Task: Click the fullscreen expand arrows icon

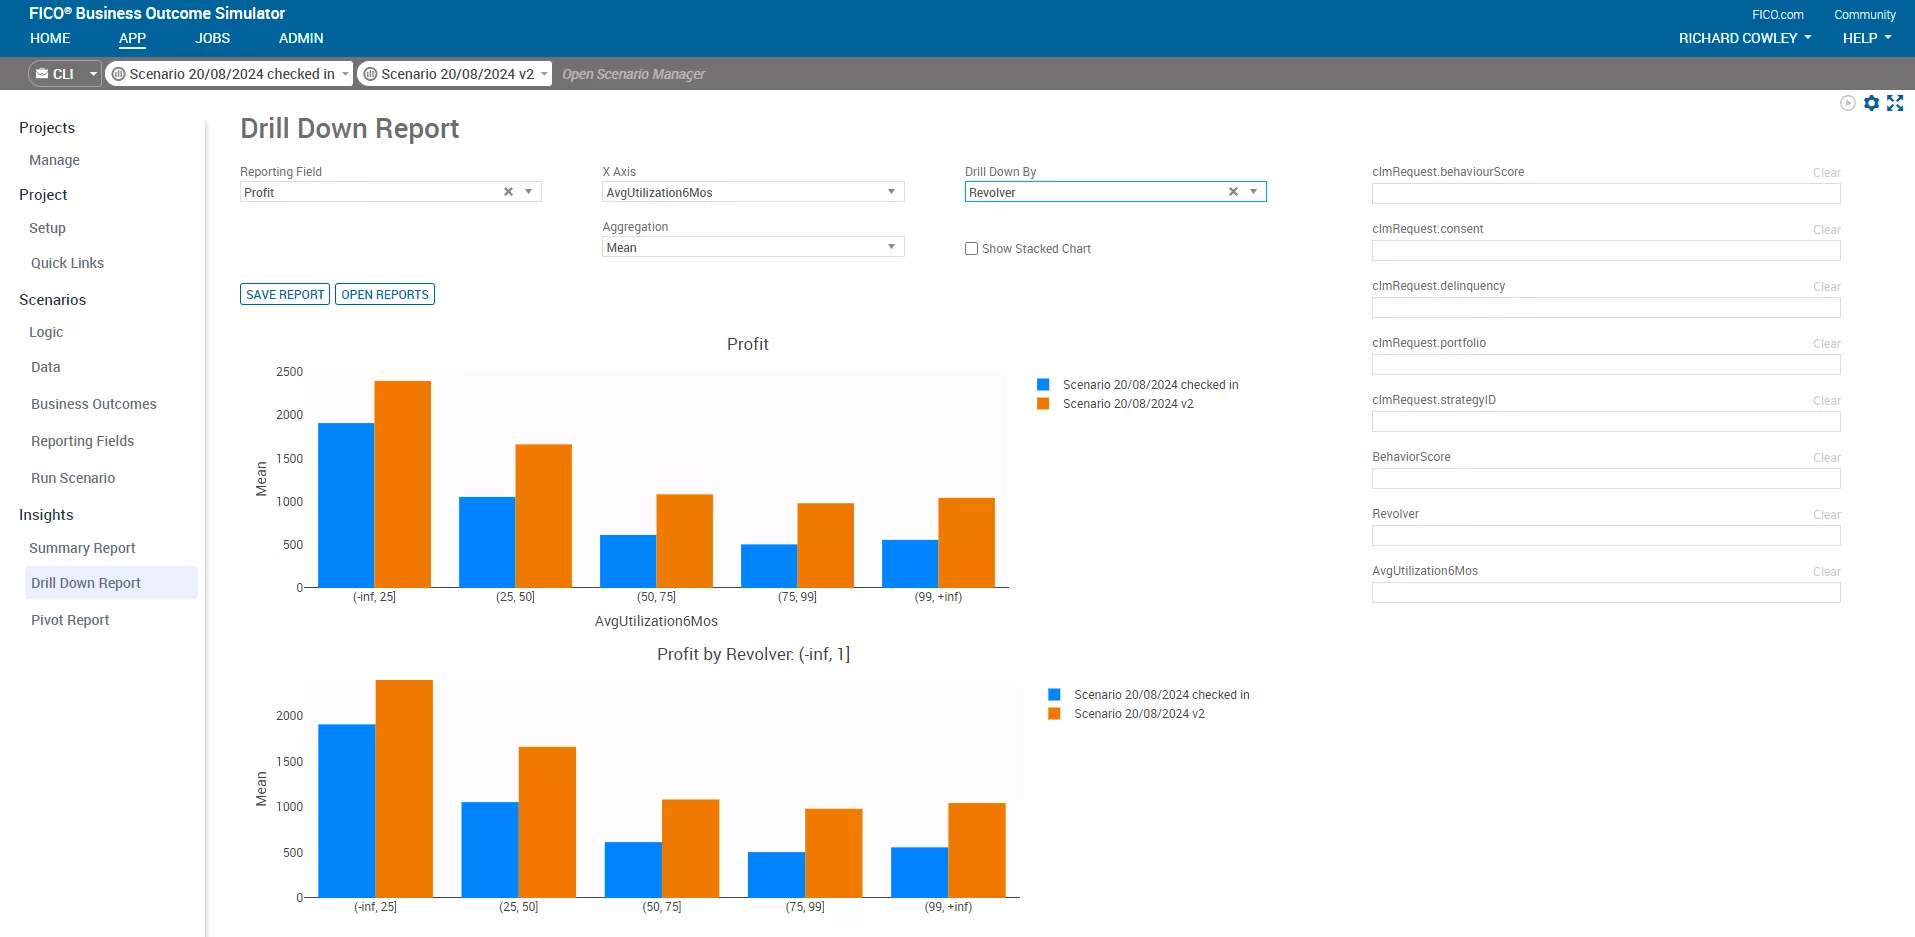Action: [1895, 103]
